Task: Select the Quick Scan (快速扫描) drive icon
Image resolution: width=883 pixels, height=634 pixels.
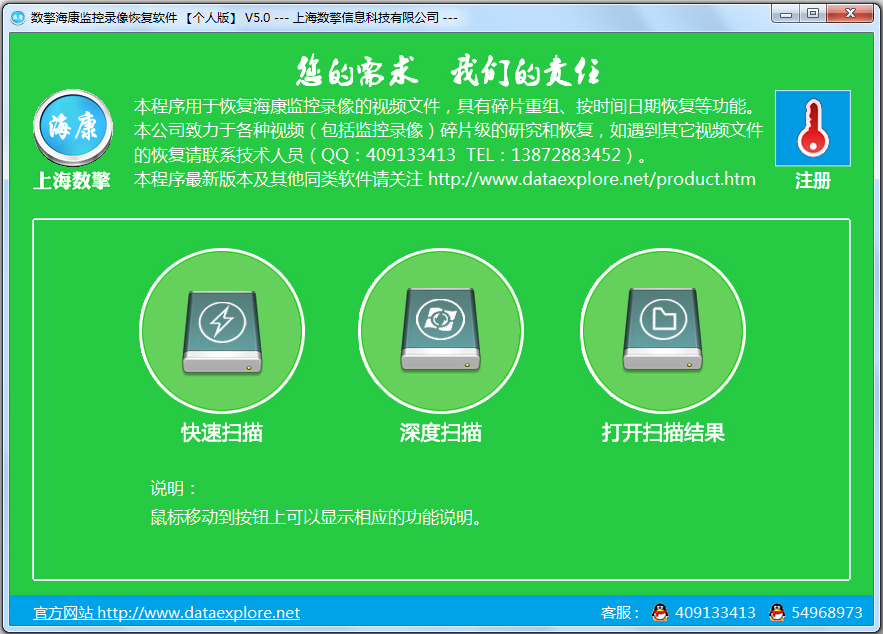Action: [222, 330]
